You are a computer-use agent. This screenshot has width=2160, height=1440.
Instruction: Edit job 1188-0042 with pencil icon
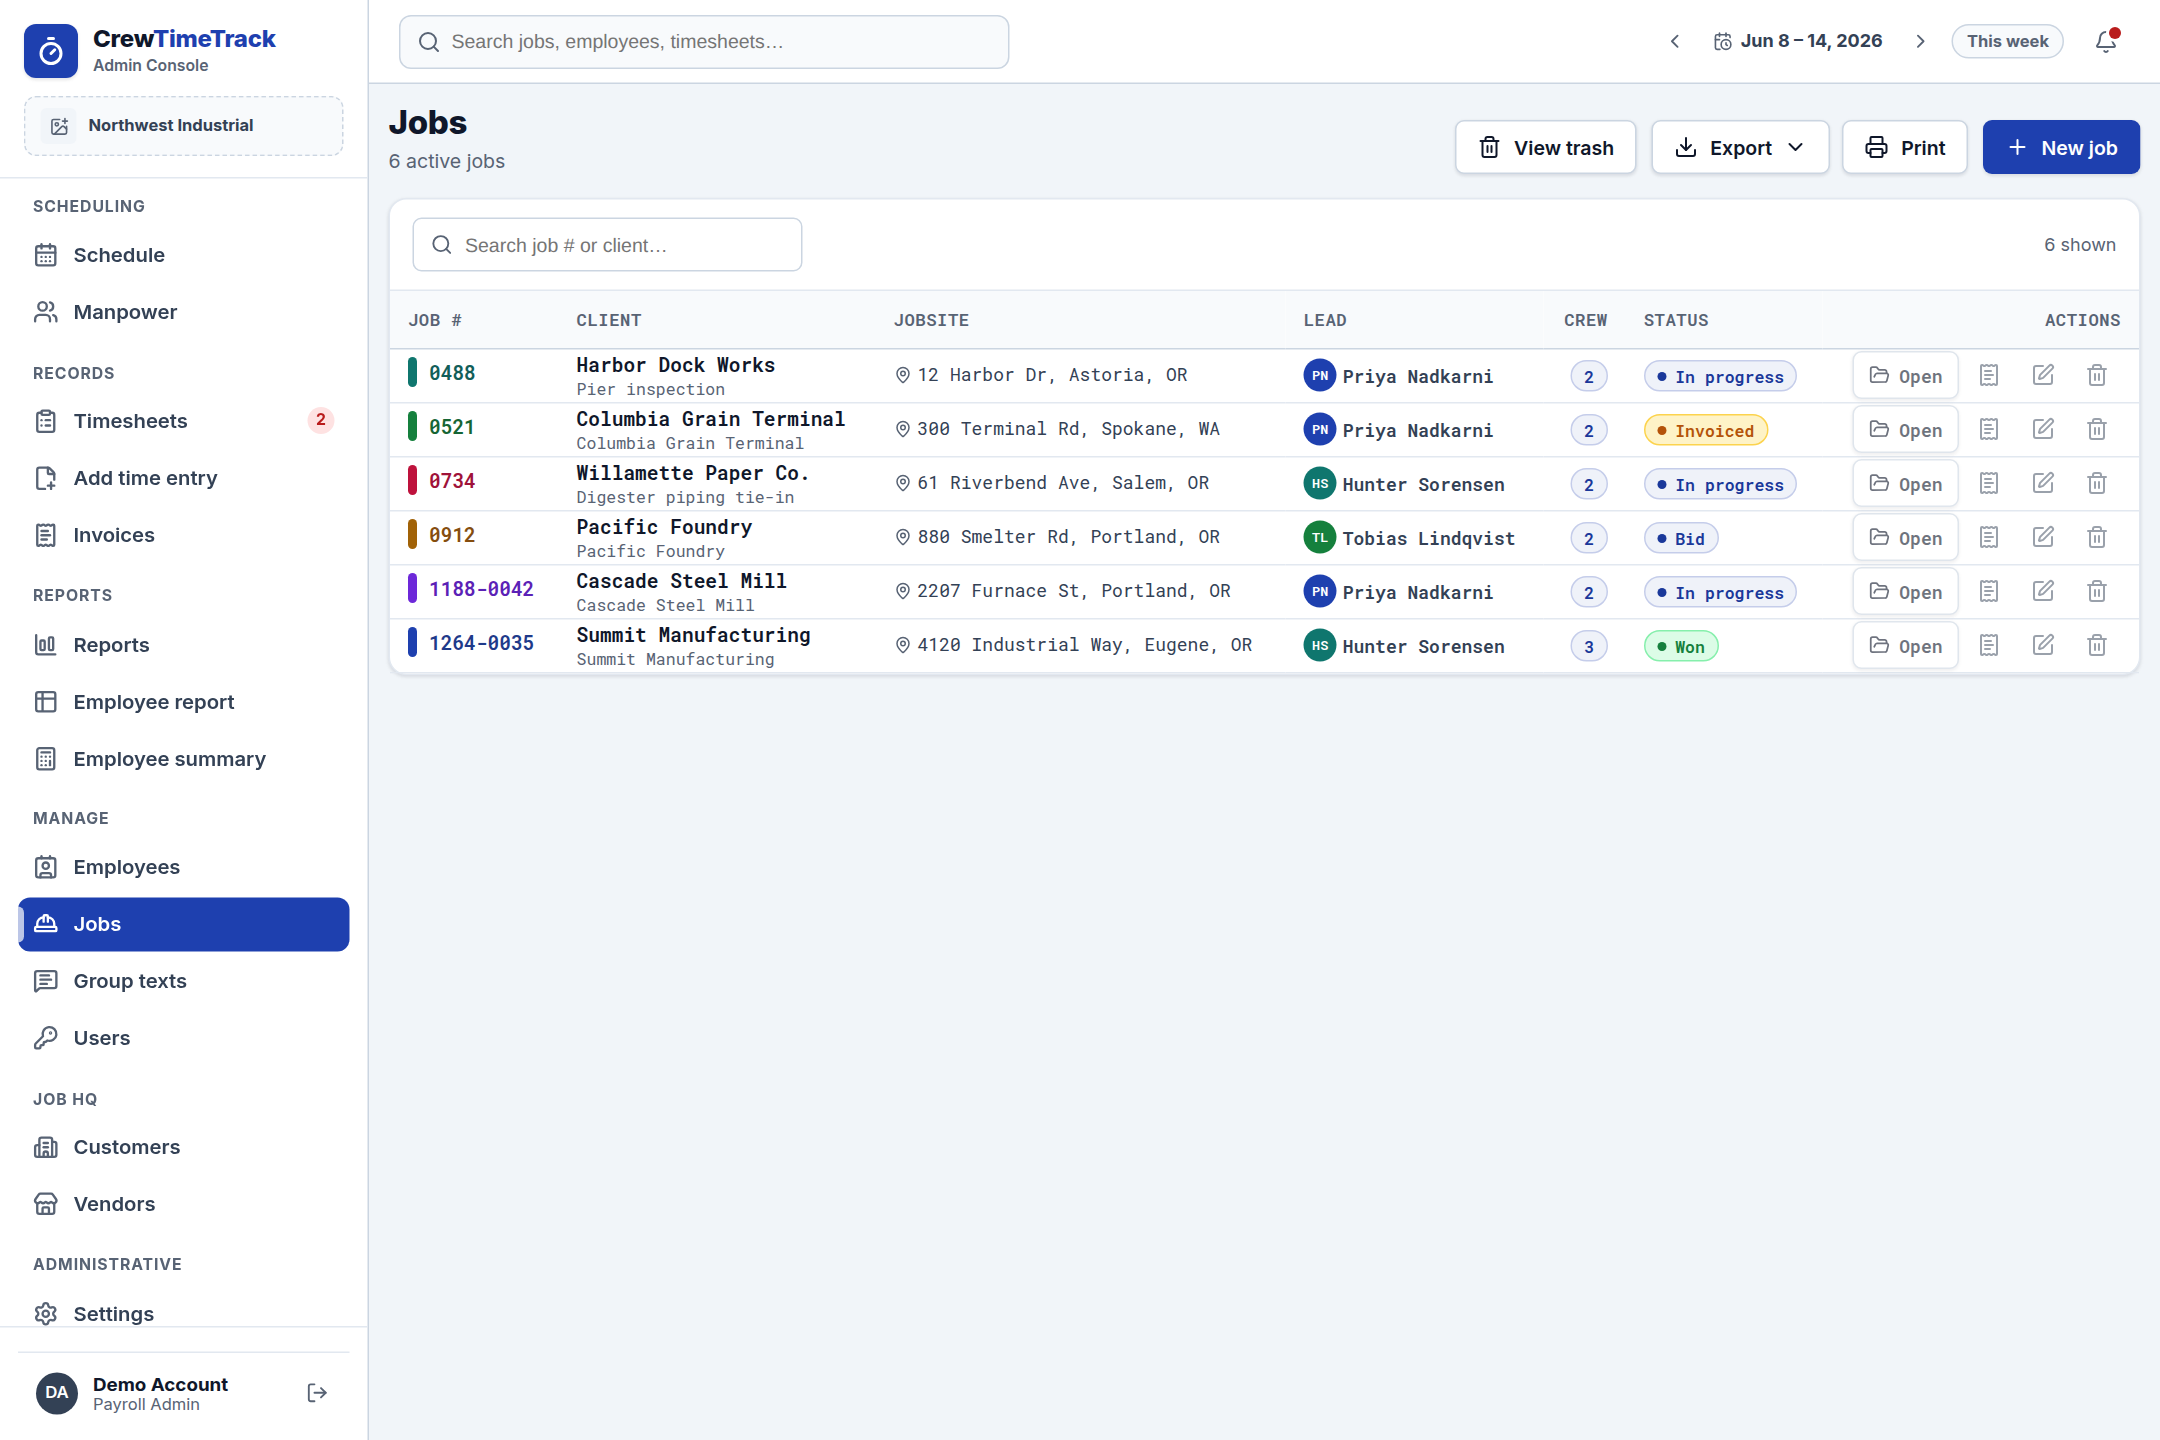pyautogui.click(x=2043, y=591)
